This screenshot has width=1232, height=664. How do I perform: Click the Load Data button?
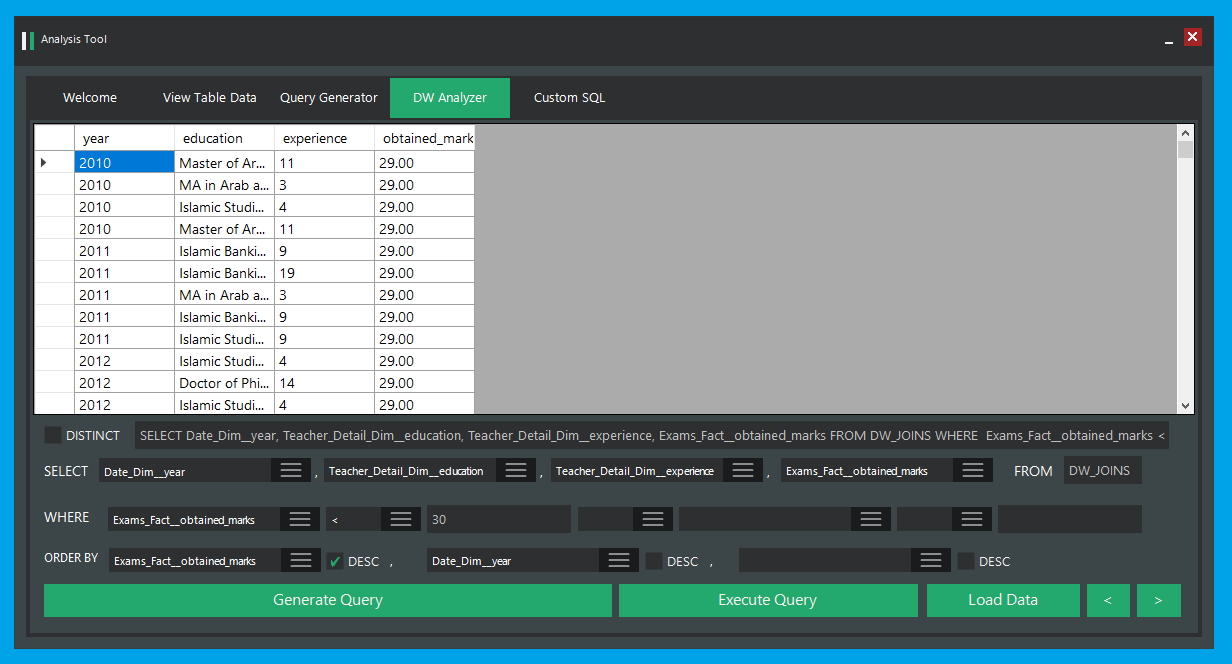[x=1003, y=600]
